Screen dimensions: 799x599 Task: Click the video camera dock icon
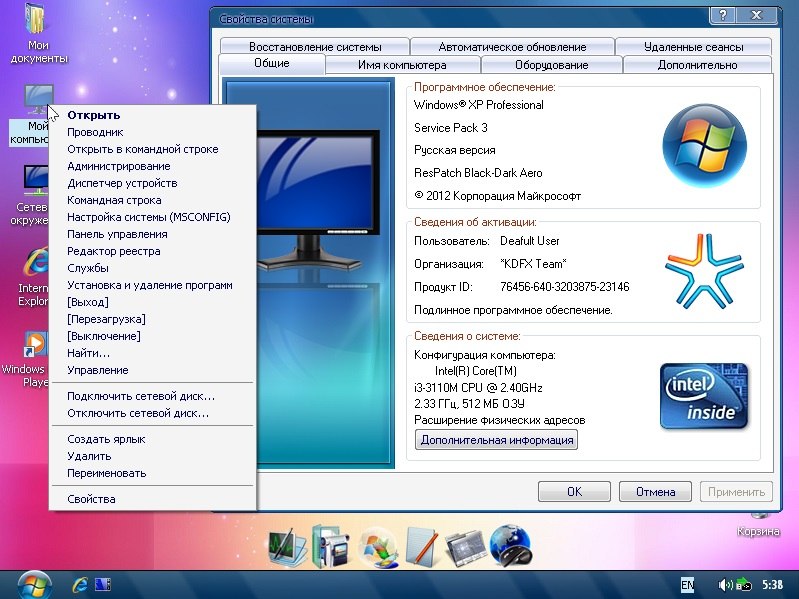click(x=328, y=545)
